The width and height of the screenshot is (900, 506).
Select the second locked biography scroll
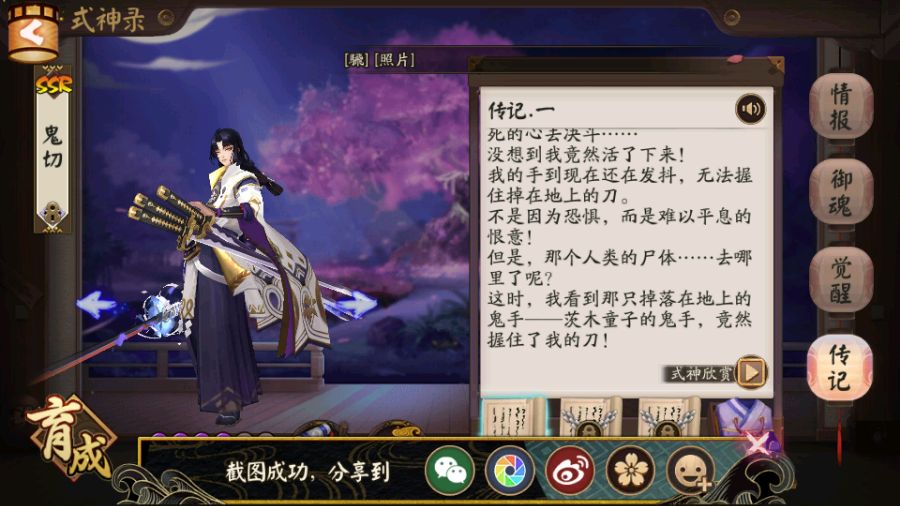point(589,418)
